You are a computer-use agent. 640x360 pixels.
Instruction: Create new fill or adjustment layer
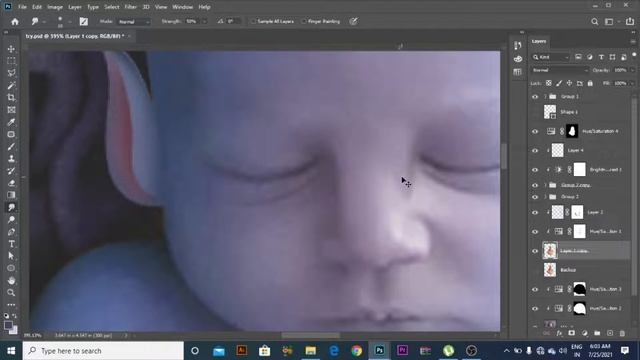point(584,333)
